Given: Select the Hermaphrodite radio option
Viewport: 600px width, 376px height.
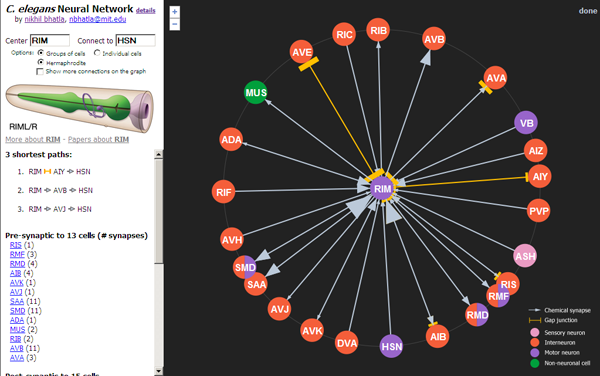Looking at the screenshot, I should (x=41, y=62).
